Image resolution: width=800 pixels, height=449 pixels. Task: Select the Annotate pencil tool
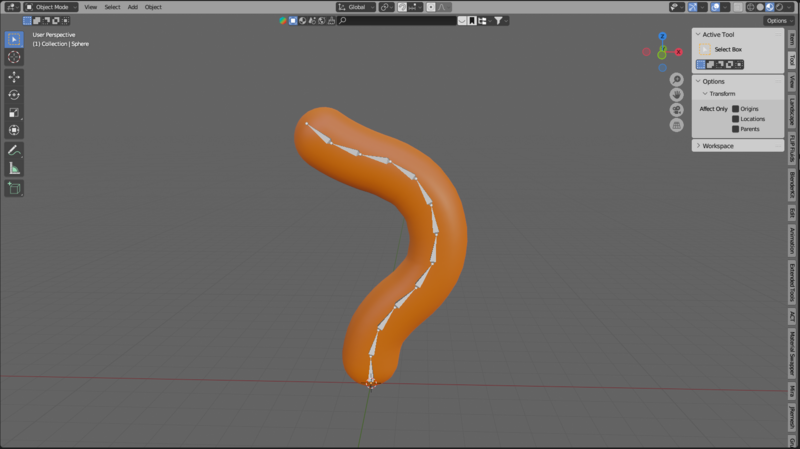point(14,150)
